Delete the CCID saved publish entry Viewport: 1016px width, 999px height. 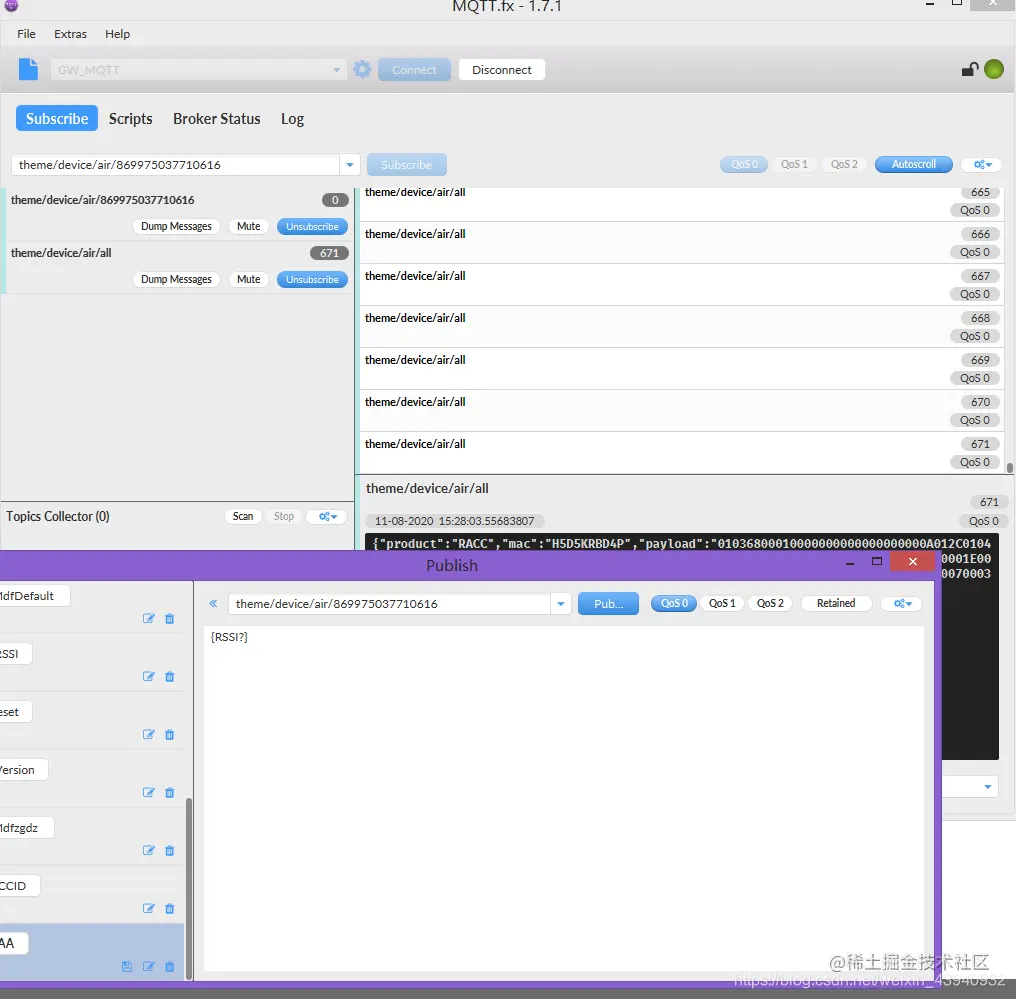pos(170,908)
